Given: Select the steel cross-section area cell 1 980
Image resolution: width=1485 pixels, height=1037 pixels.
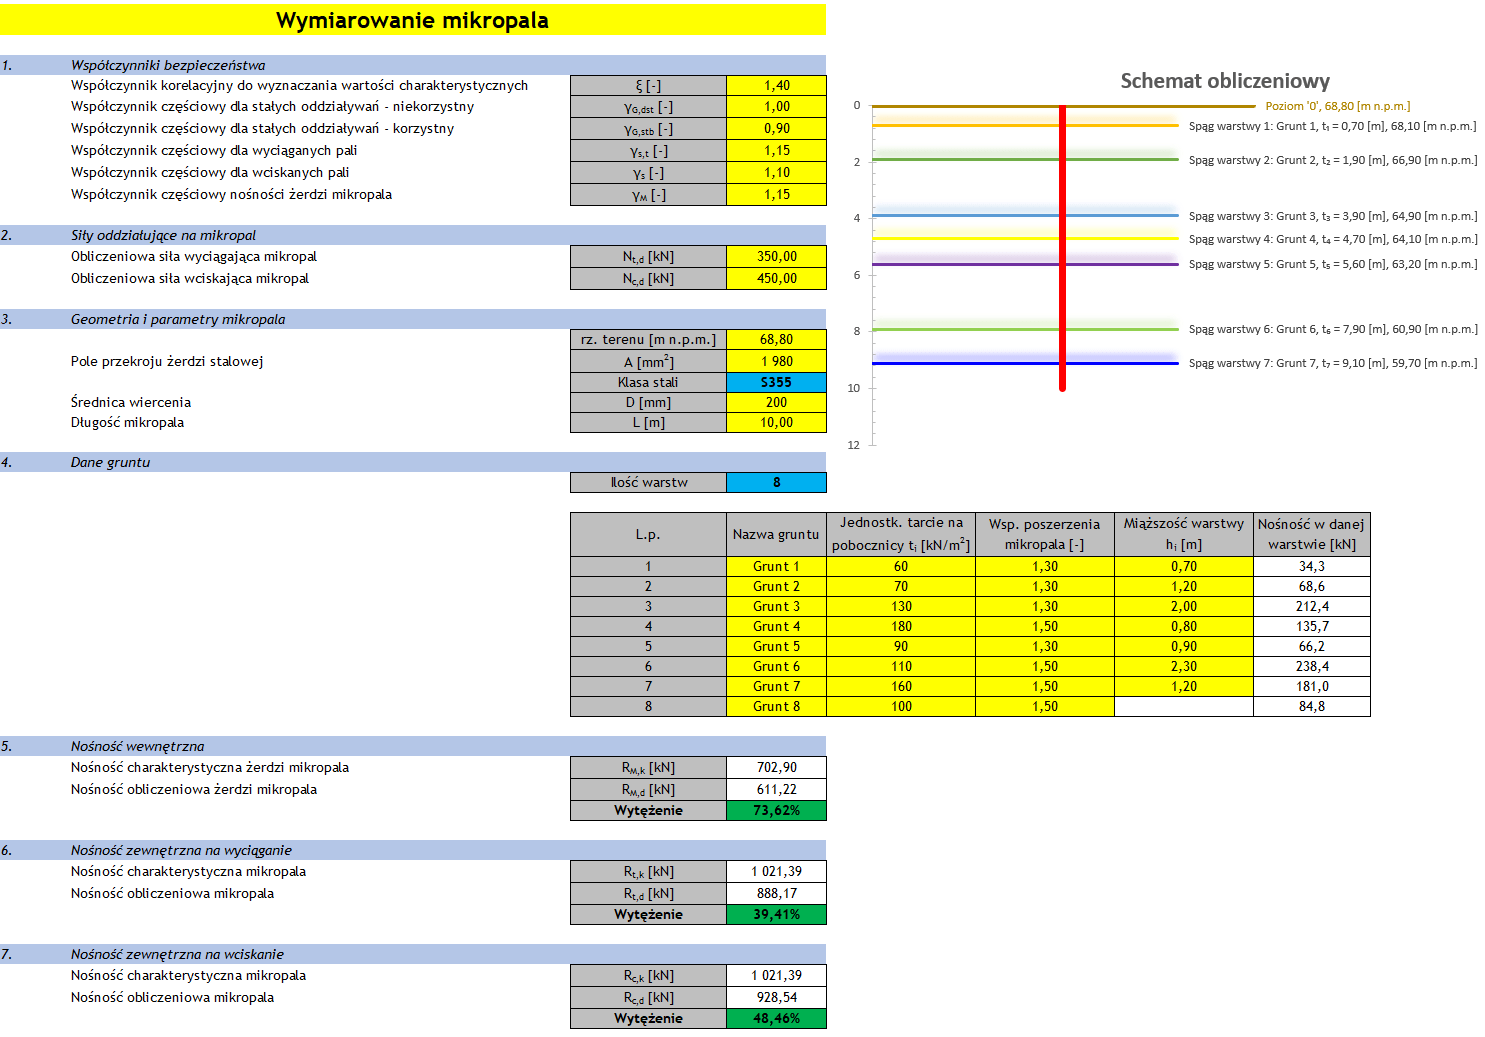Looking at the screenshot, I should [776, 361].
